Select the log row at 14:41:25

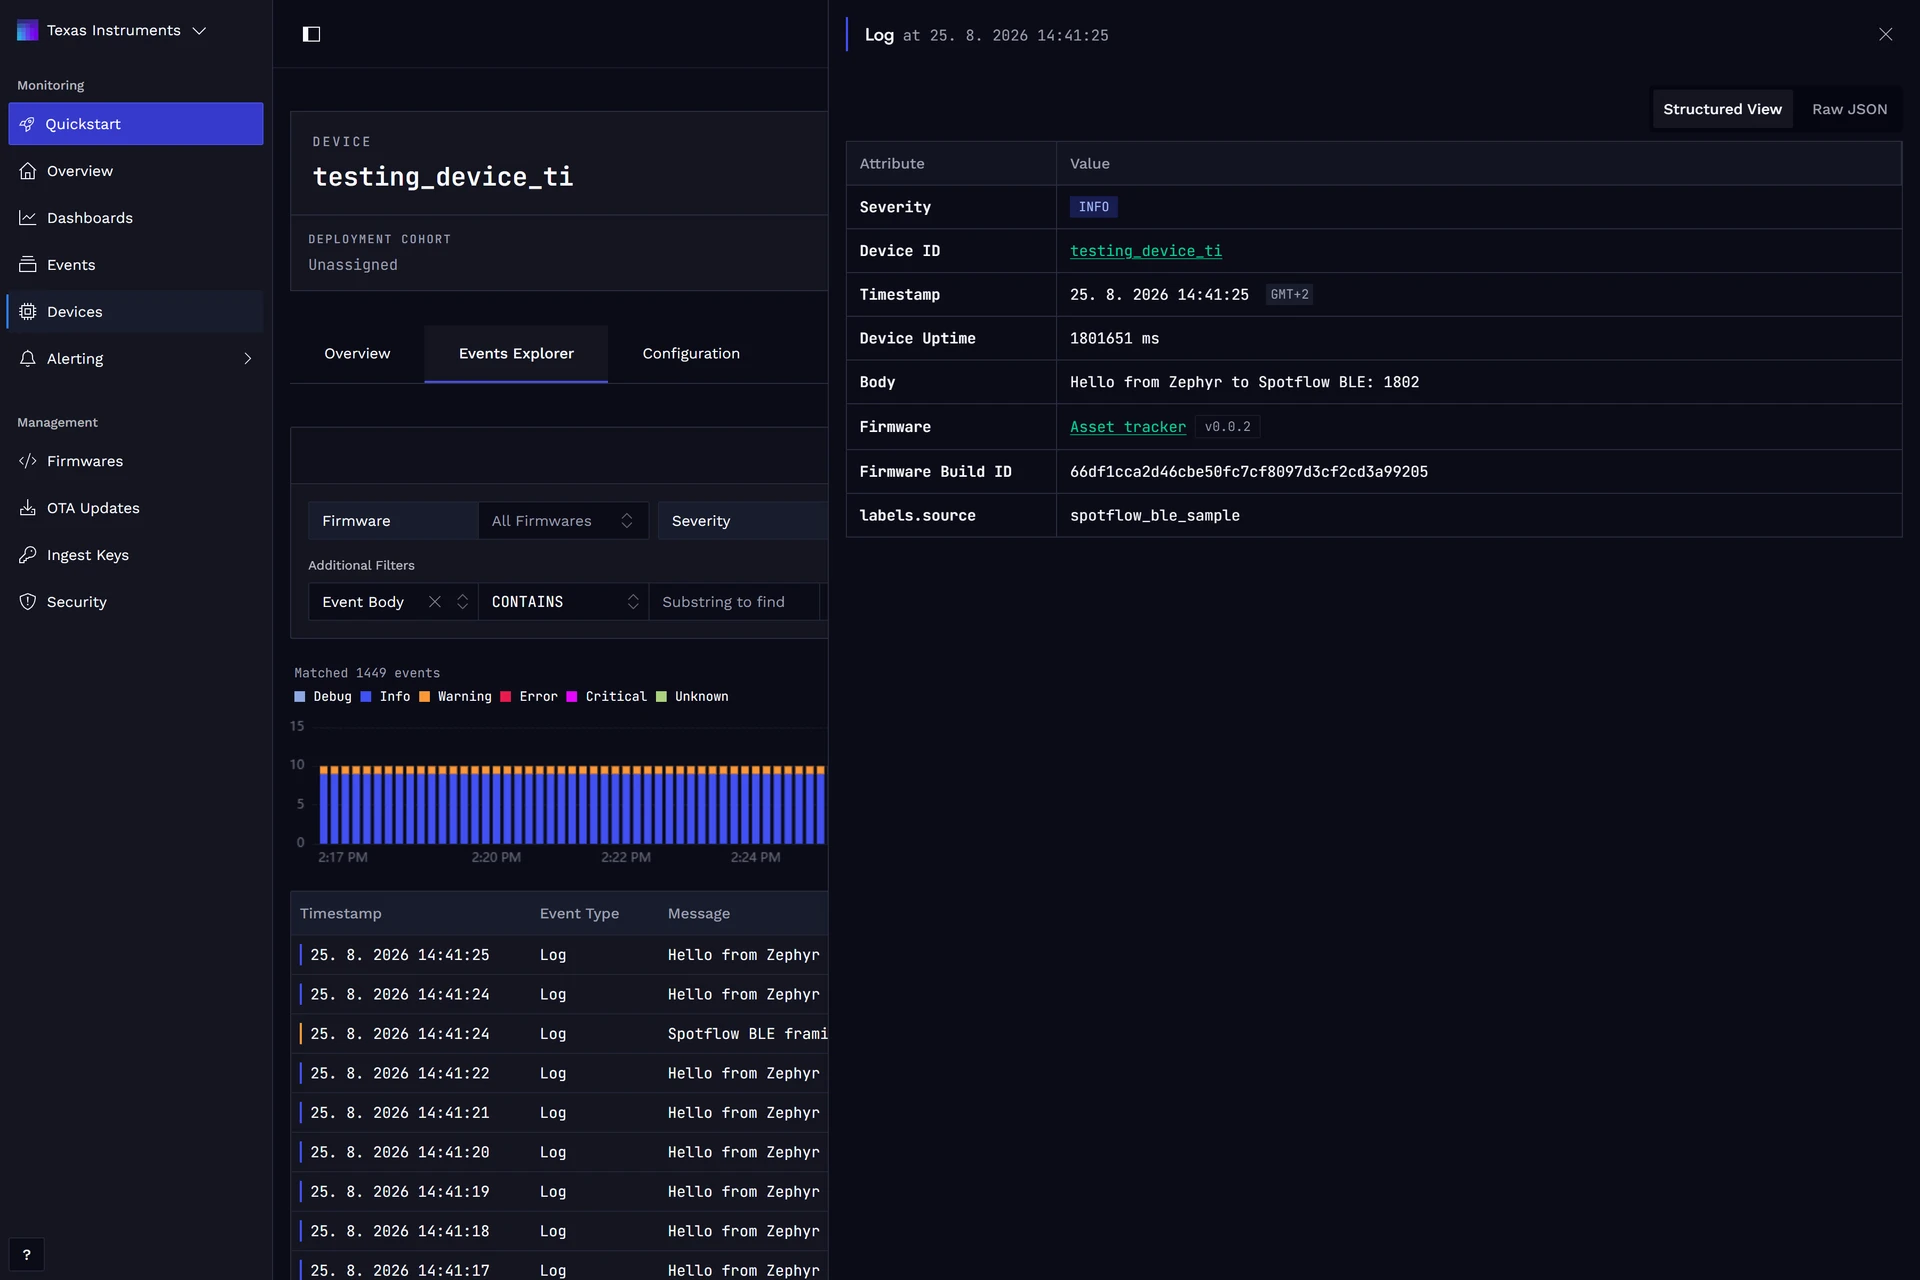pos(559,955)
